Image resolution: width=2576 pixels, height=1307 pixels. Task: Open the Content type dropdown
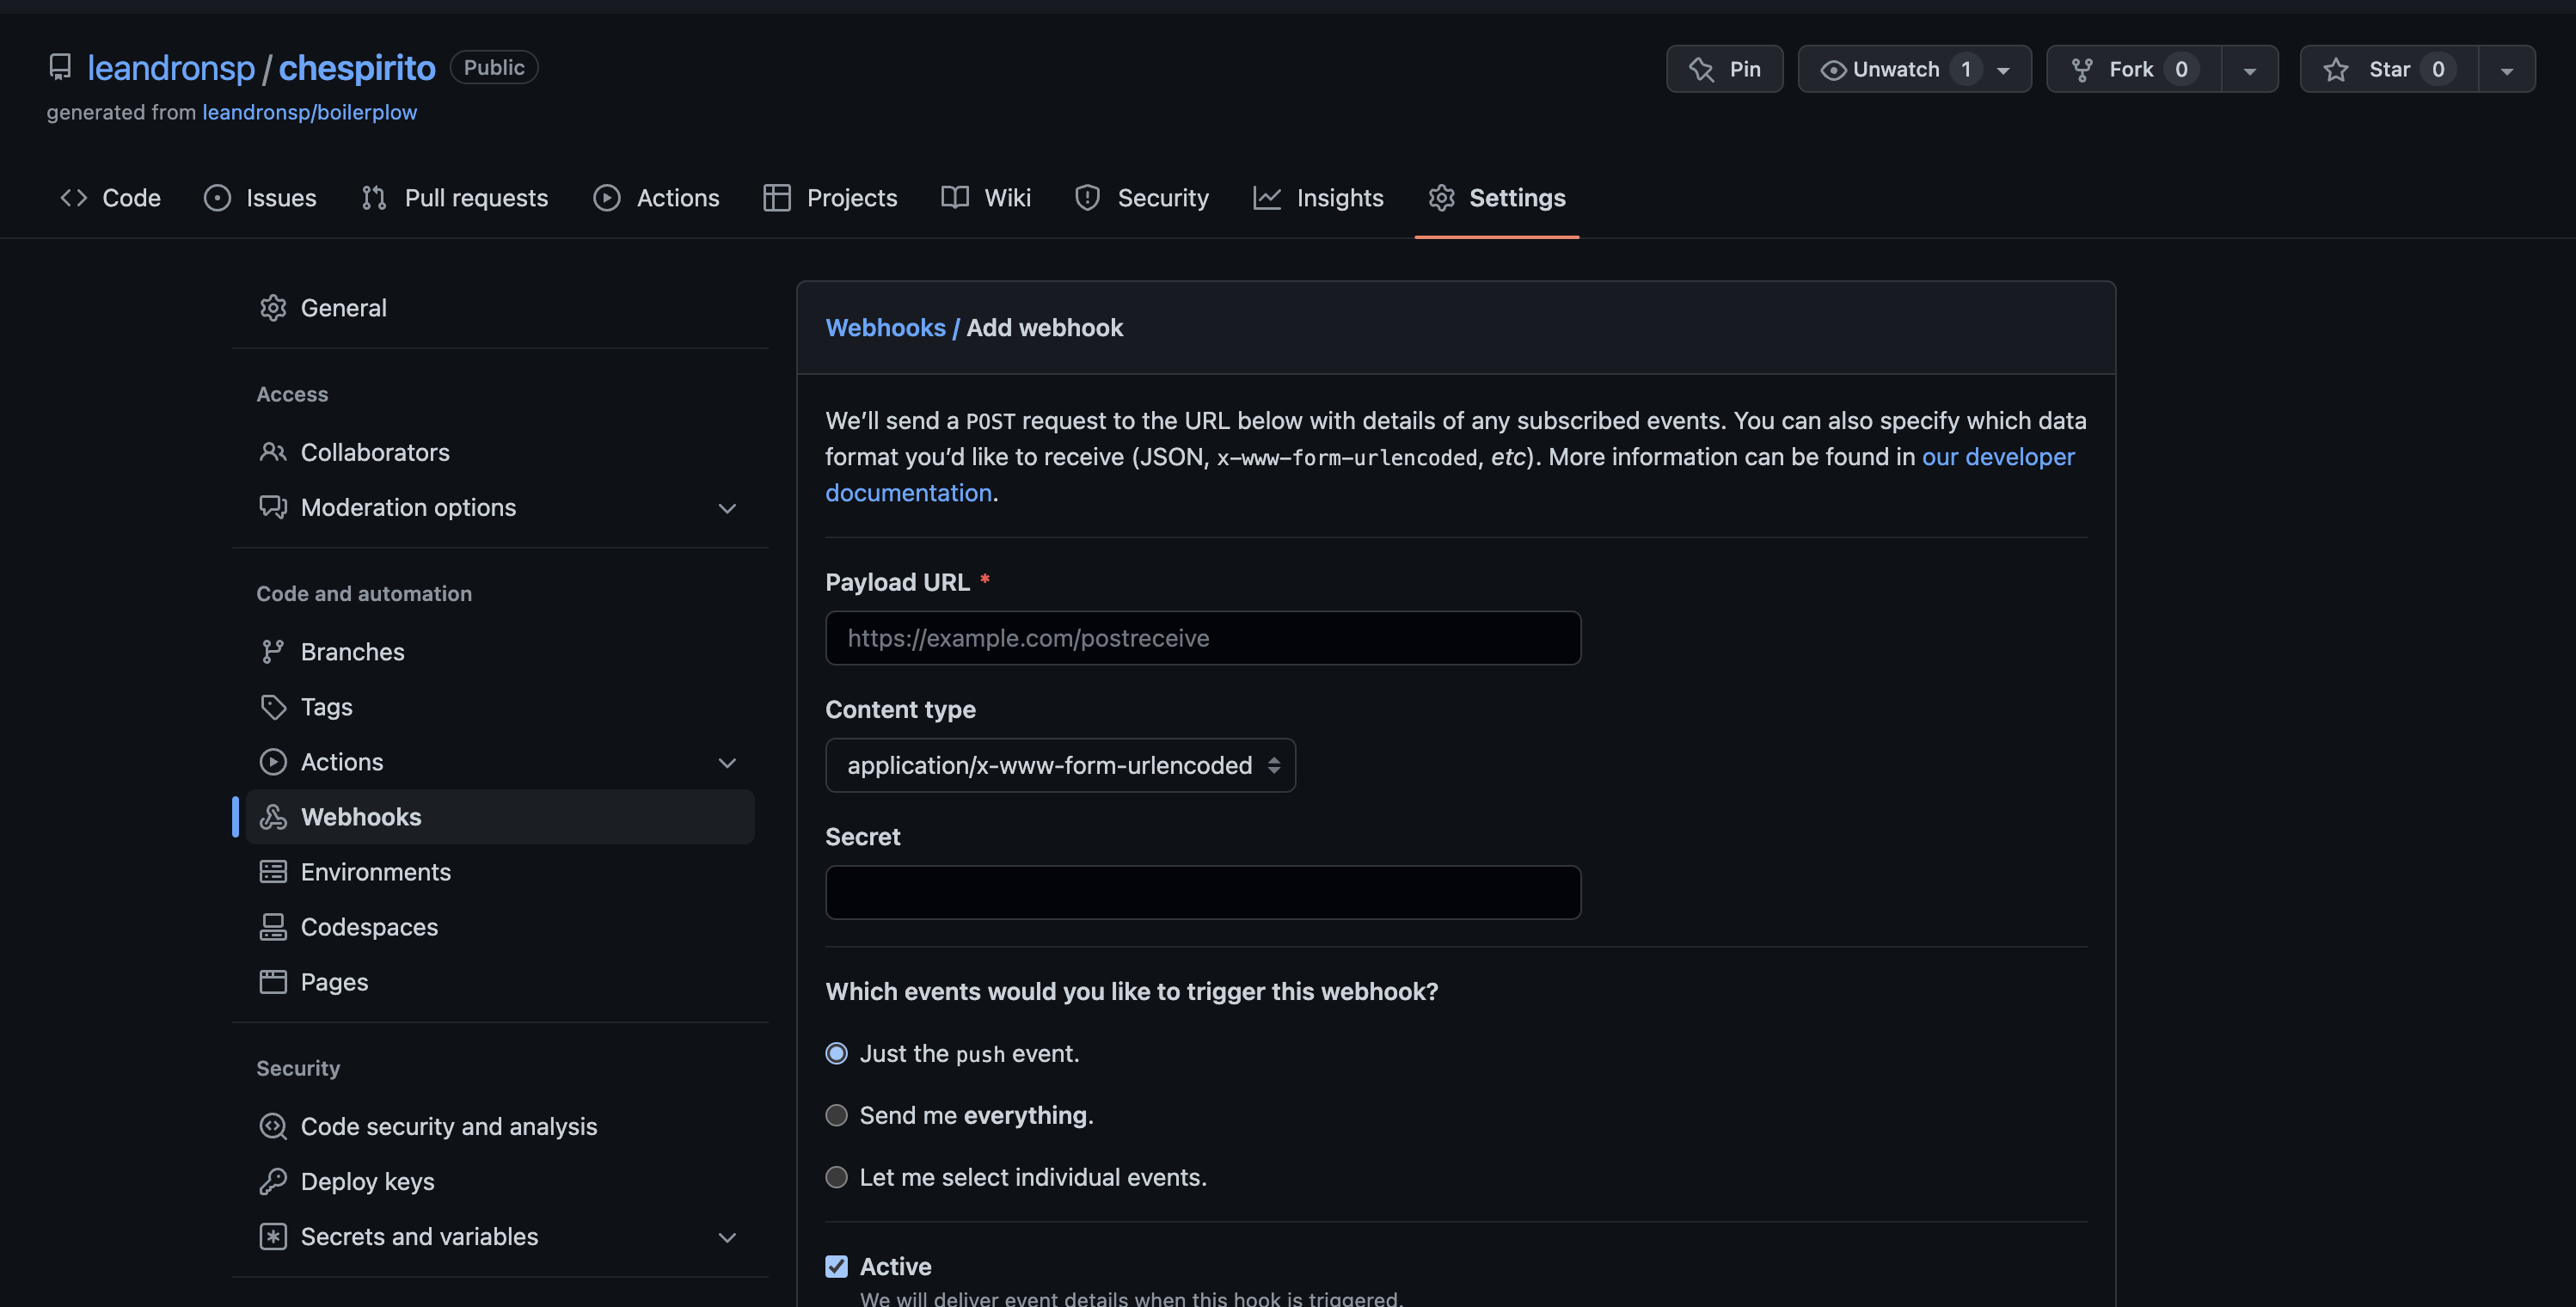[1060, 765]
